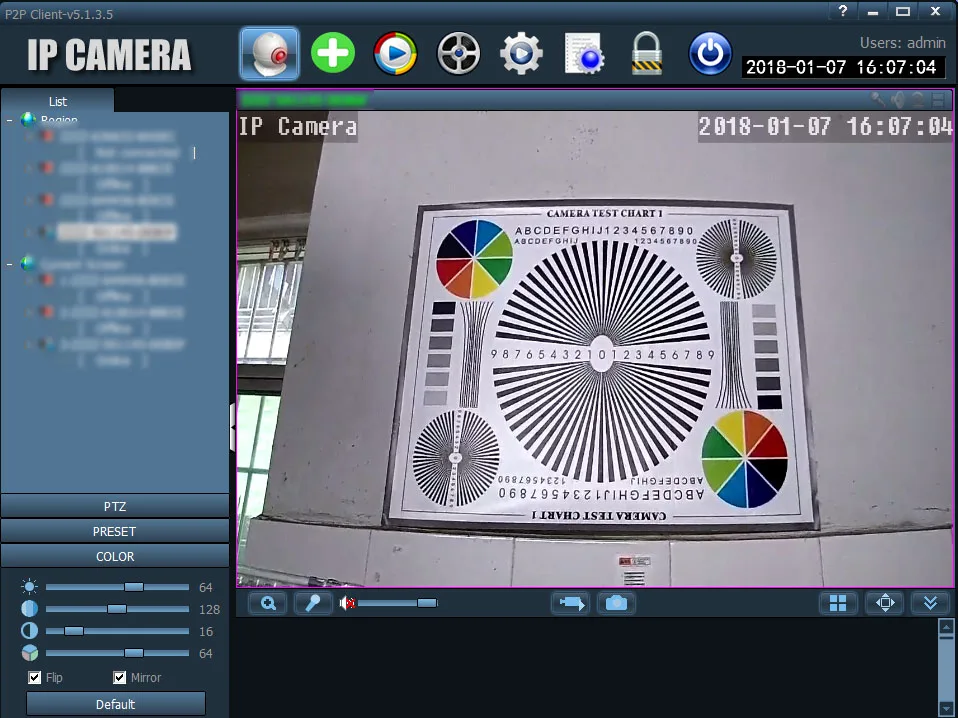This screenshot has height=718, width=958.
Task: Open video playback with the play icon
Action: tap(395, 53)
